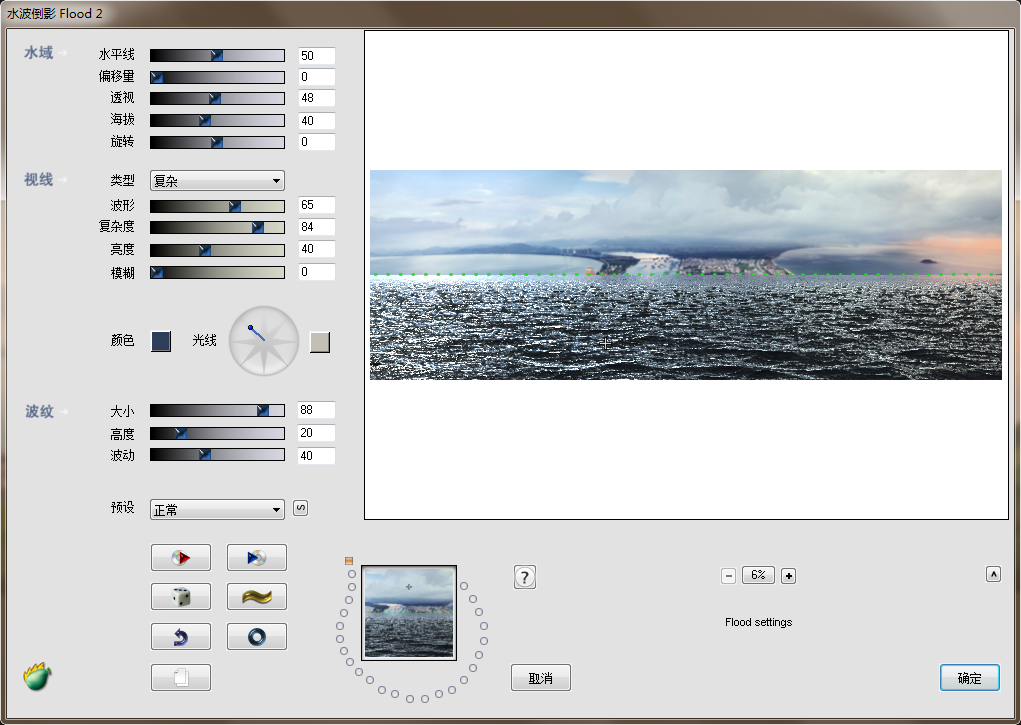Screen dimensions: 1021x725
Task: Click the blue undo arrow button
Action: (180, 636)
